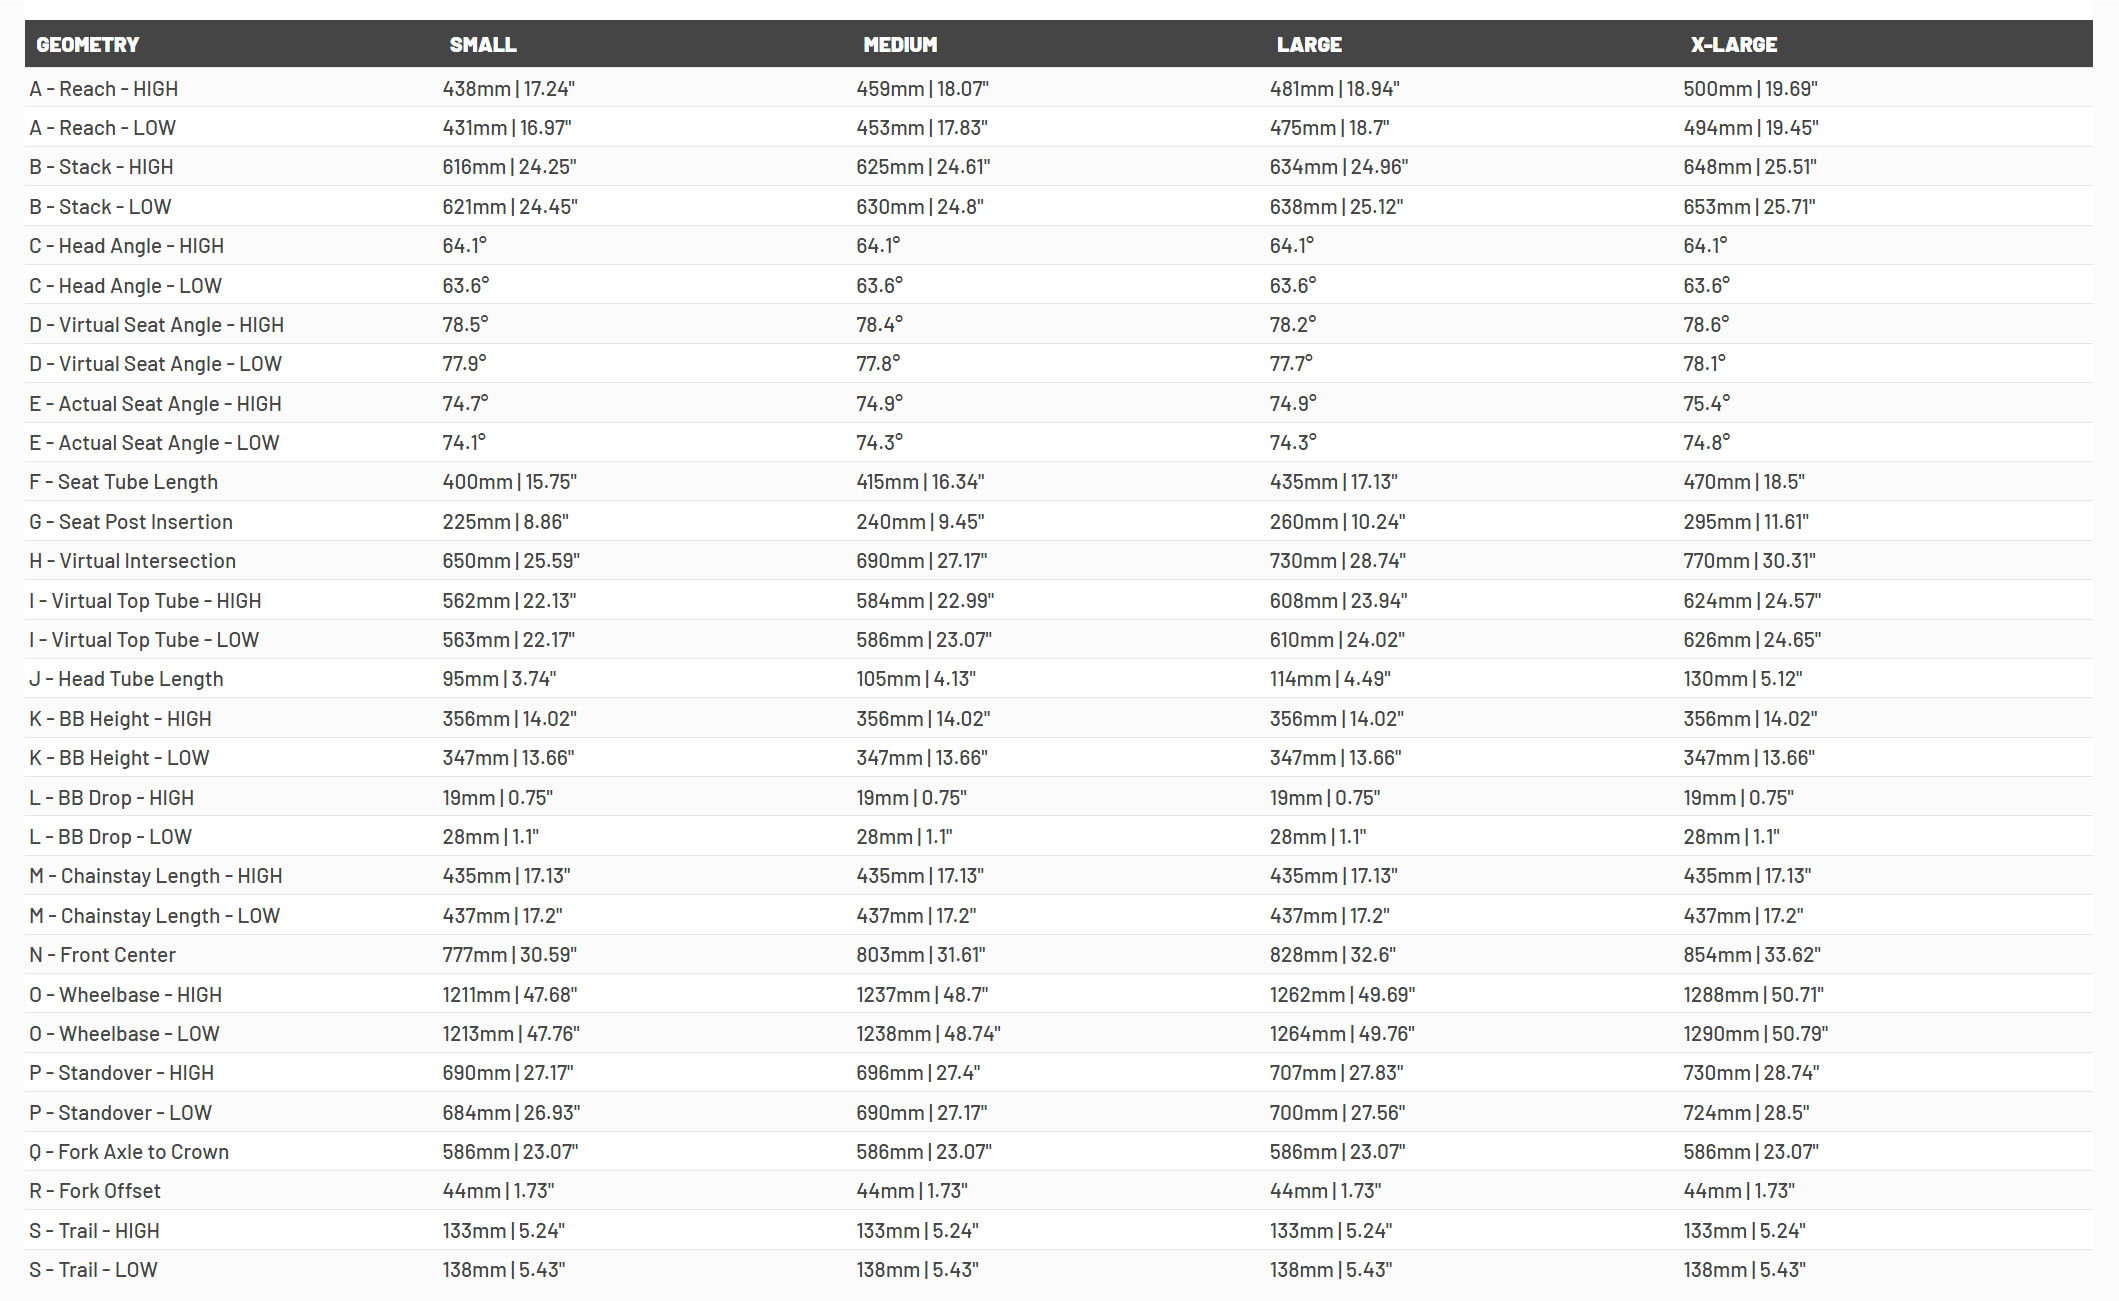Select the 1262mm Large wheelbase value
The width and height of the screenshot is (2119, 1301).
1342,995
